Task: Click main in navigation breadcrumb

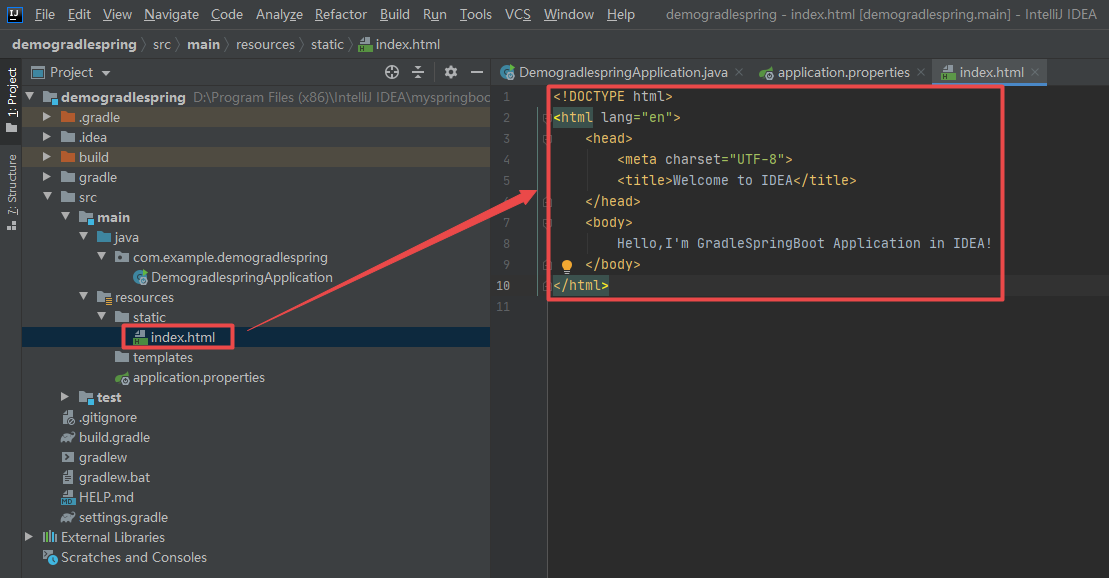Action: tap(204, 44)
